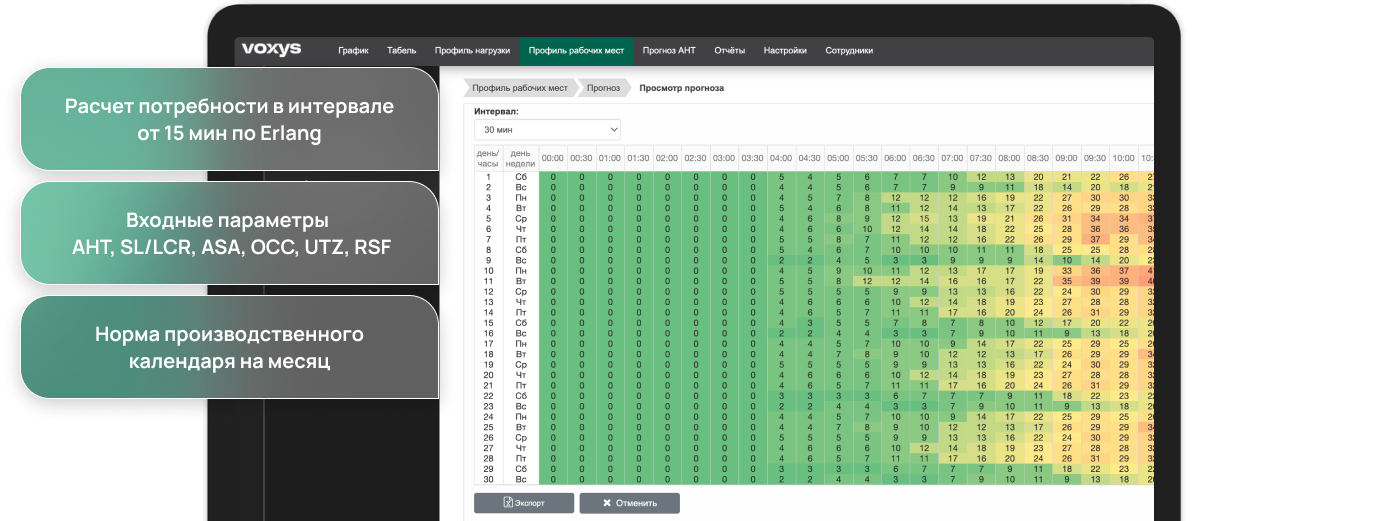Image resolution: width=1388 pixels, height=521 pixels.
Task: Expand the Интервал 30 мин dropdown
Action: pyautogui.click(x=547, y=130)
